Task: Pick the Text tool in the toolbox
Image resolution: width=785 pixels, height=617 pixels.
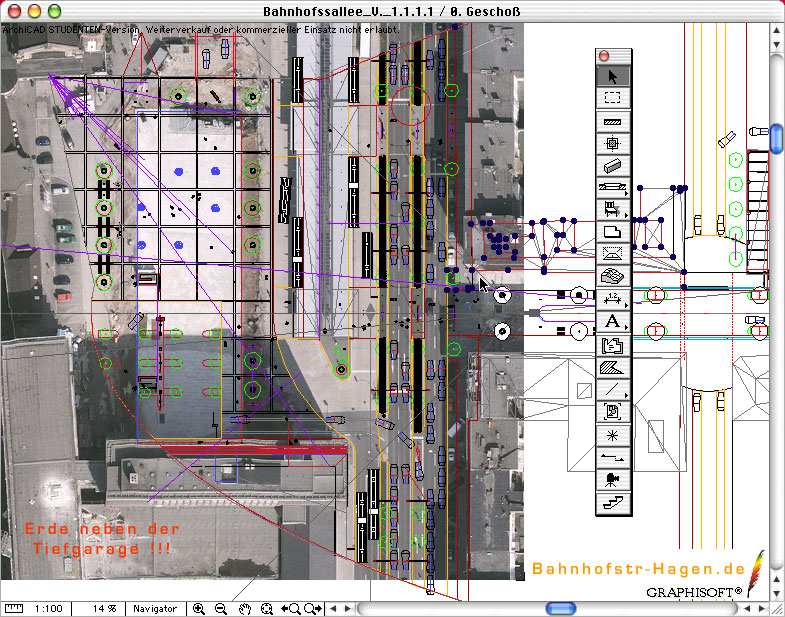Action: [x=613, y=321]
